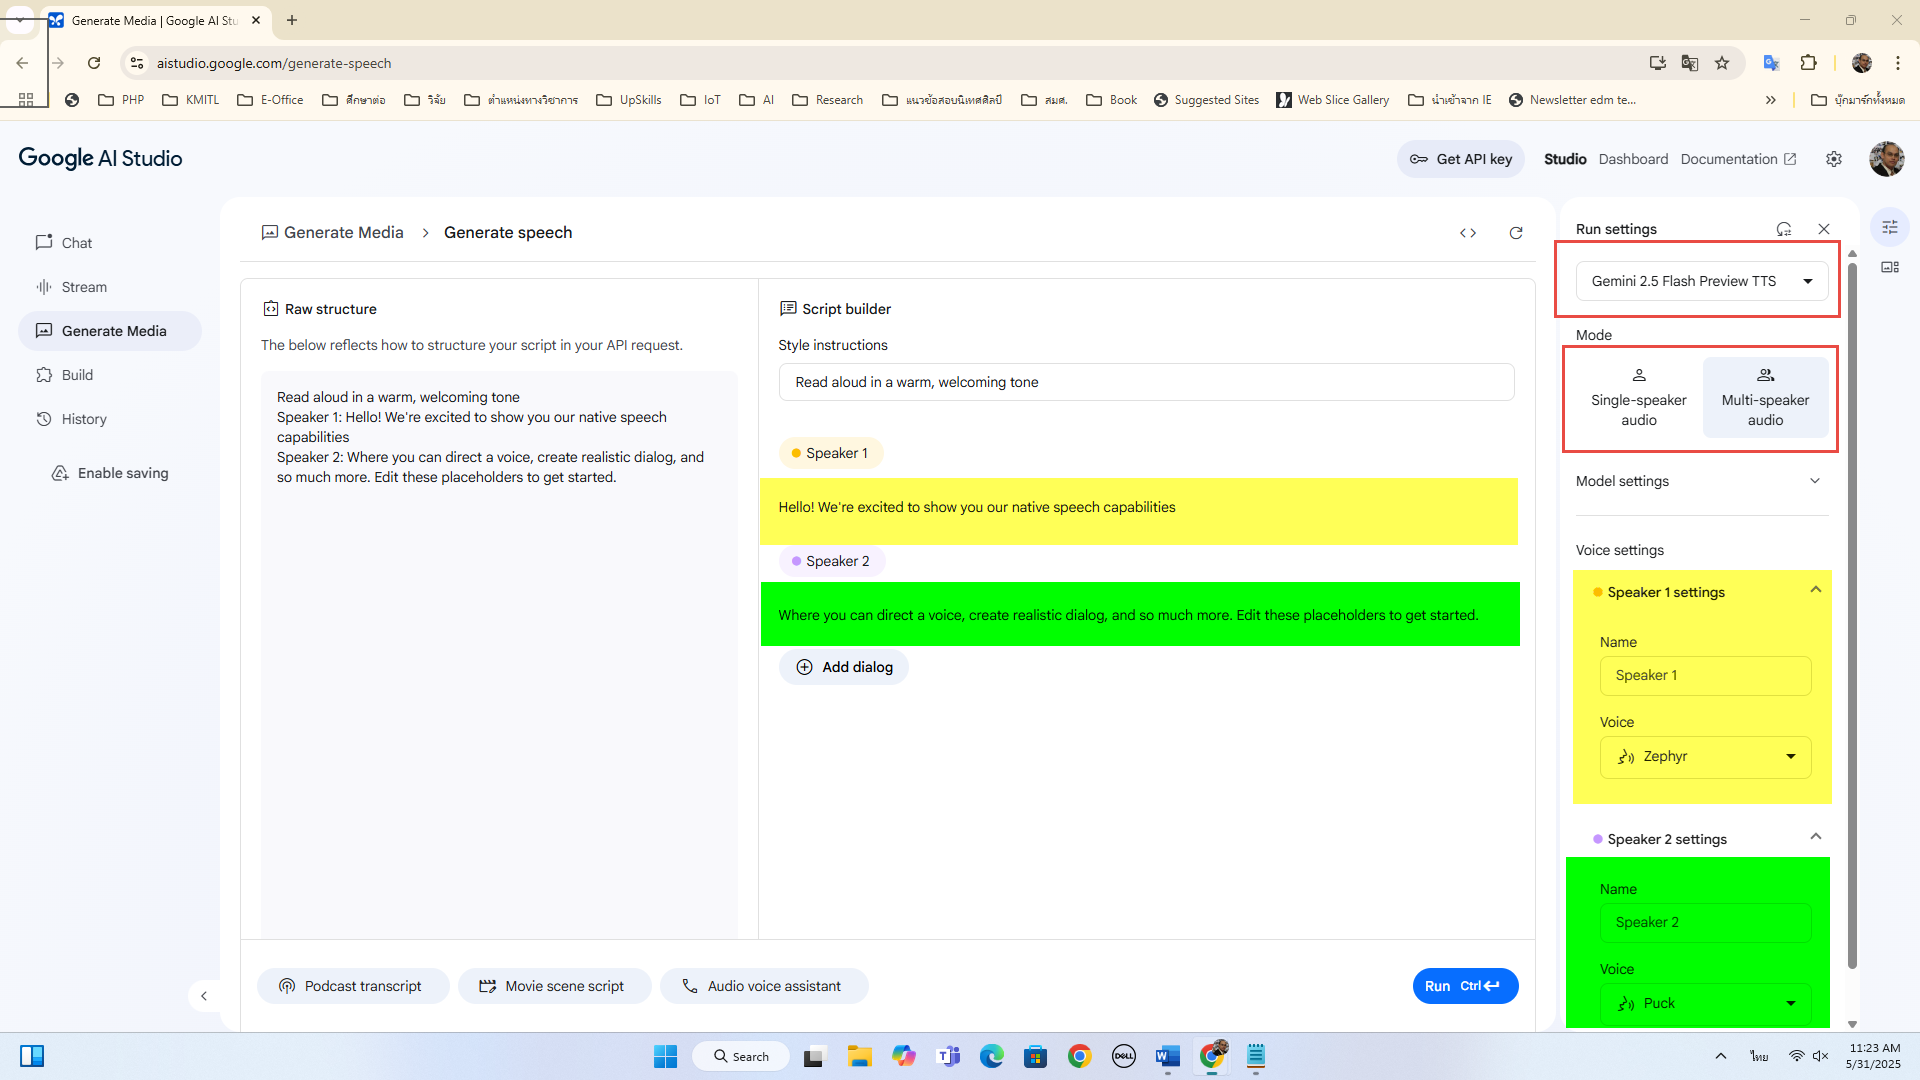Click the run settings panel scrollbar
Screen dimensions: 1920x1080
click(x=1852, y=615)
